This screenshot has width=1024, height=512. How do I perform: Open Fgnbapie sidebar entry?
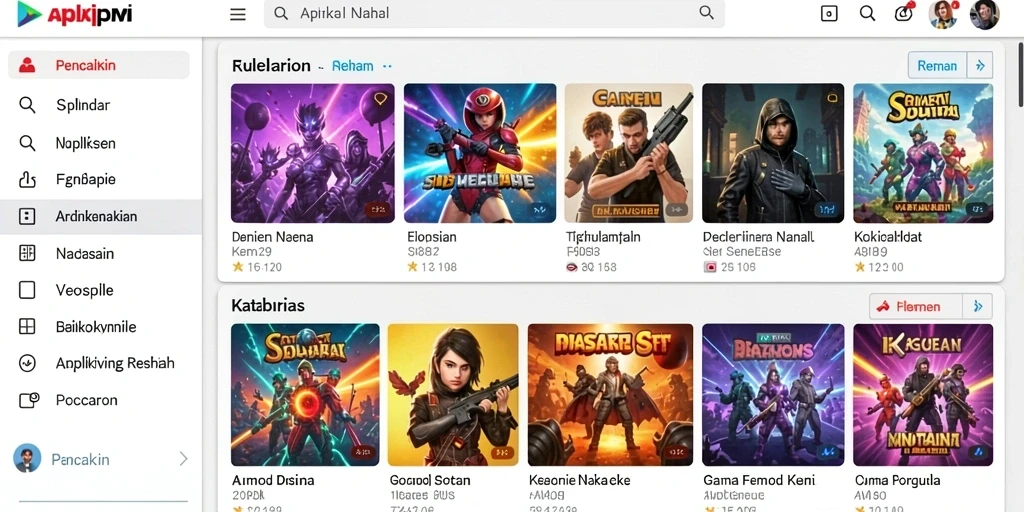[99, 180]
